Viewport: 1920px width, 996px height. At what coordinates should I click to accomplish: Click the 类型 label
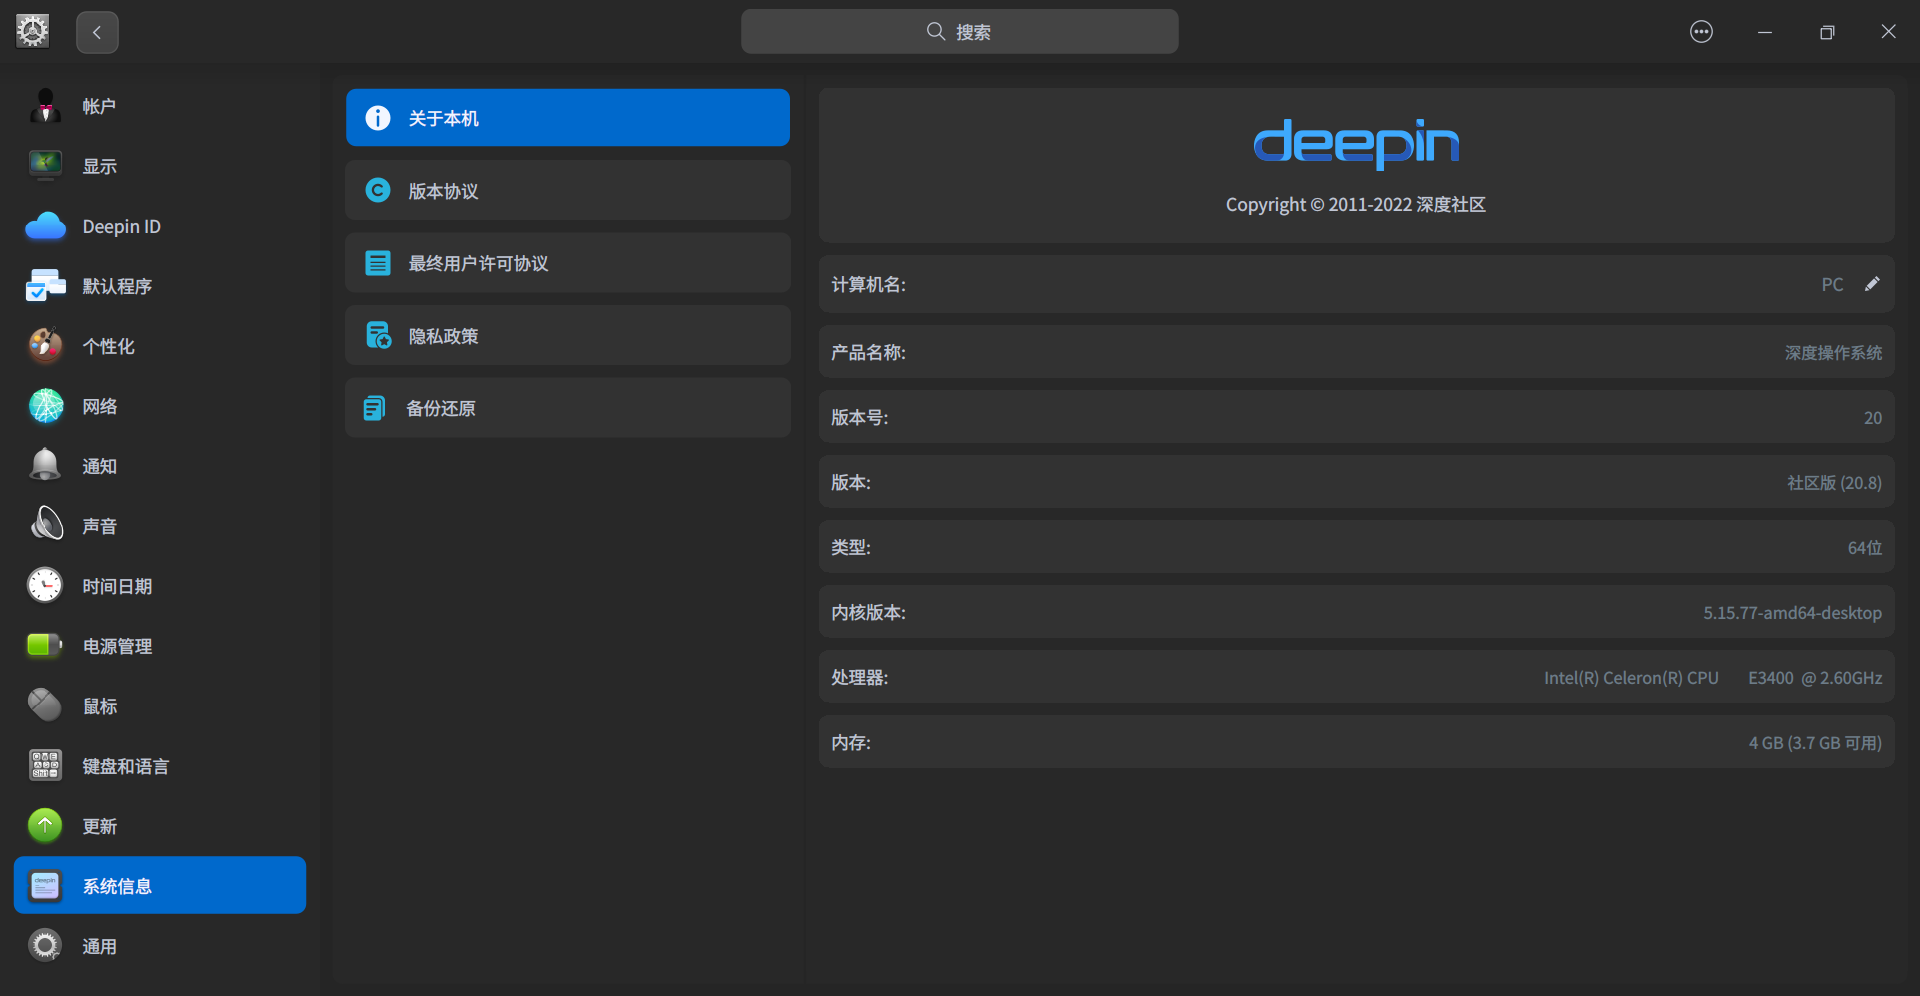point(851,548)
